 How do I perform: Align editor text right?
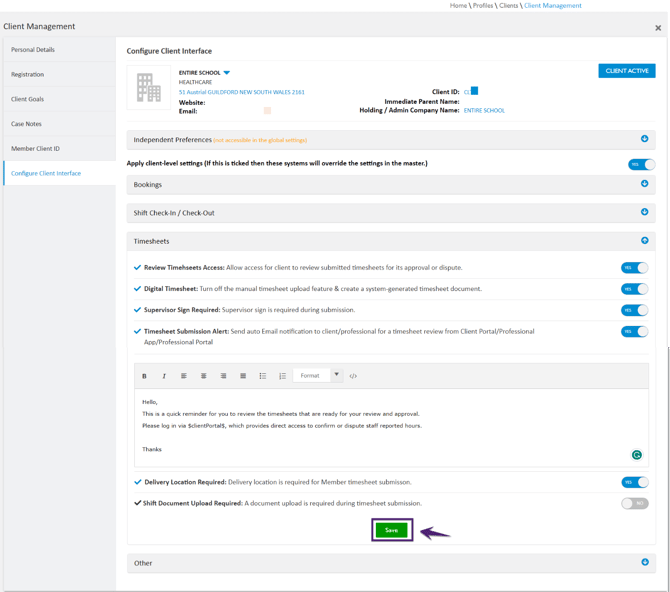pyautogui.click(x=223, y=376)
